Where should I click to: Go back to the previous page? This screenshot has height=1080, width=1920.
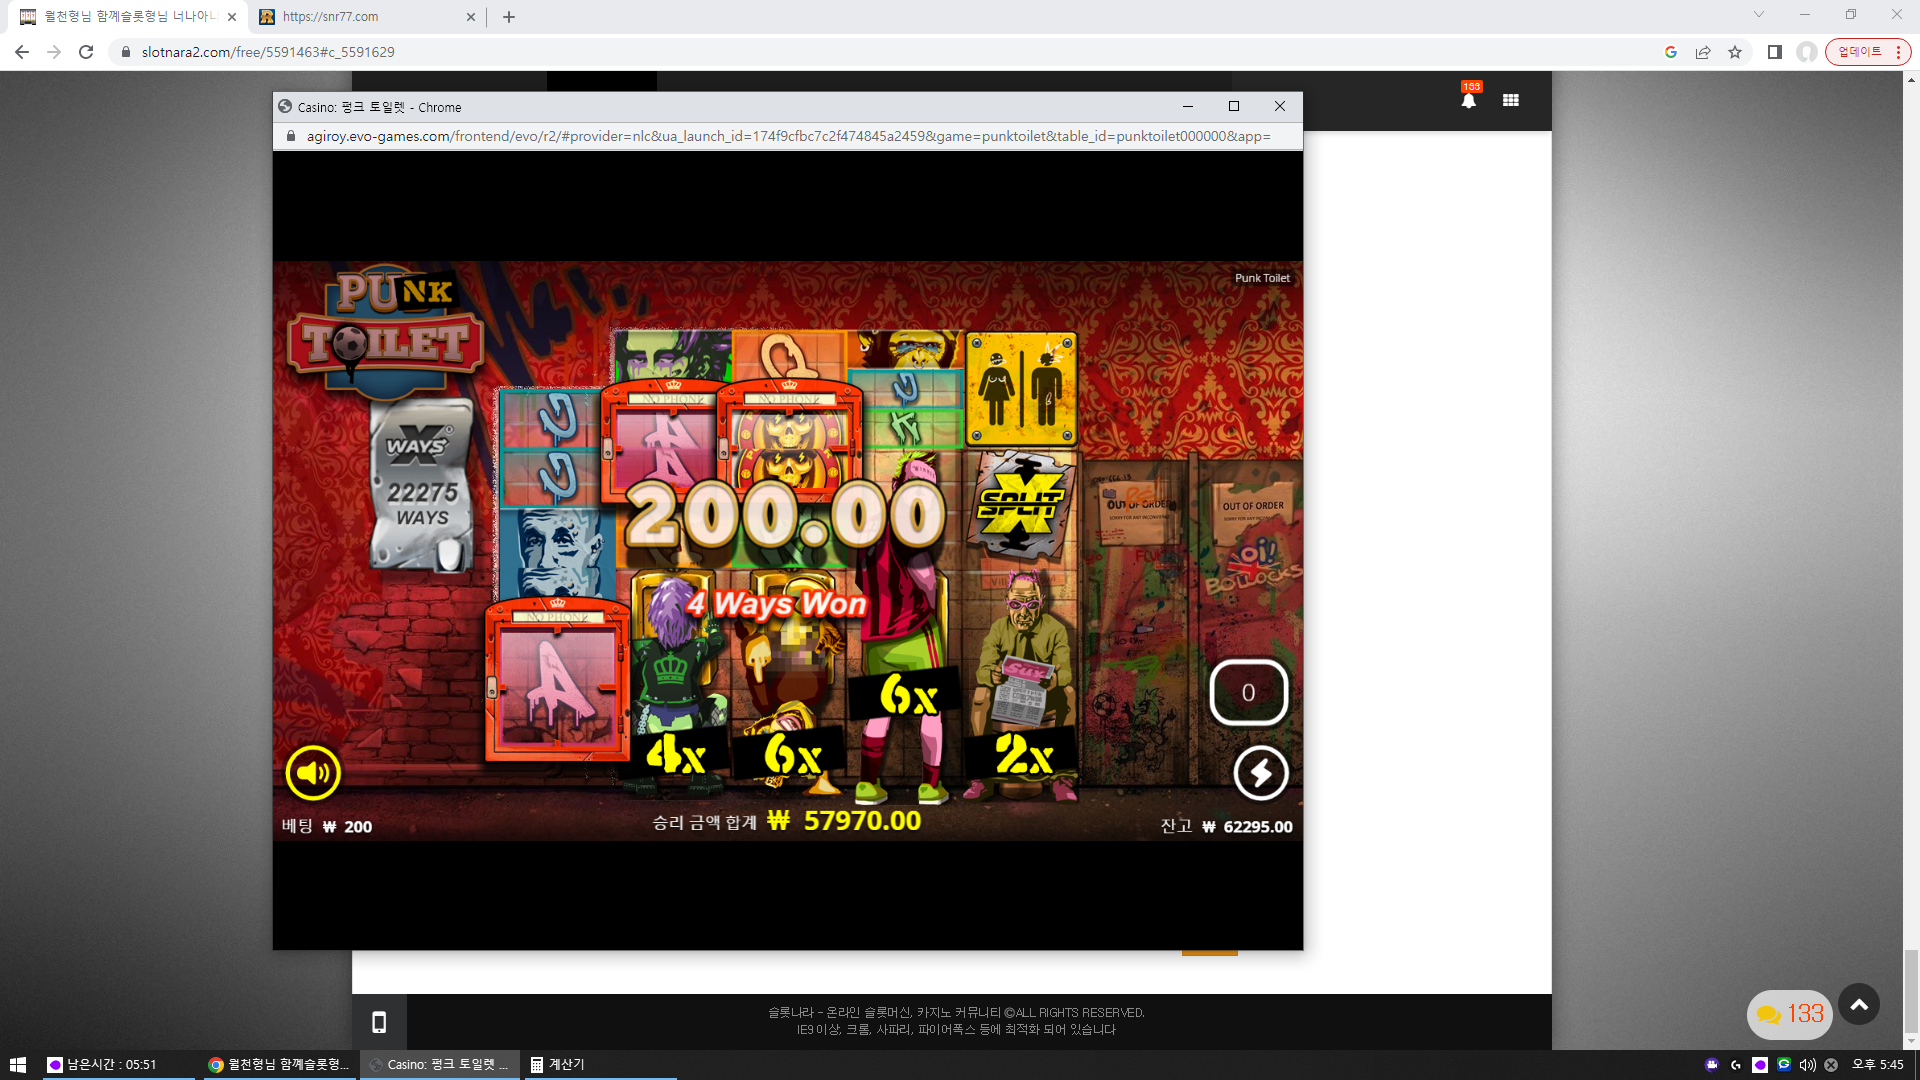pyautogui.click(x=22, y=52)
